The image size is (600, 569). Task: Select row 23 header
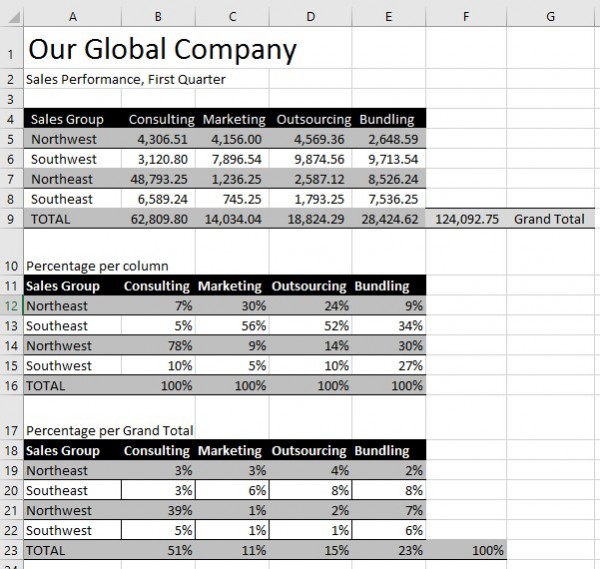pyautogui.click(x=11, y=550)
